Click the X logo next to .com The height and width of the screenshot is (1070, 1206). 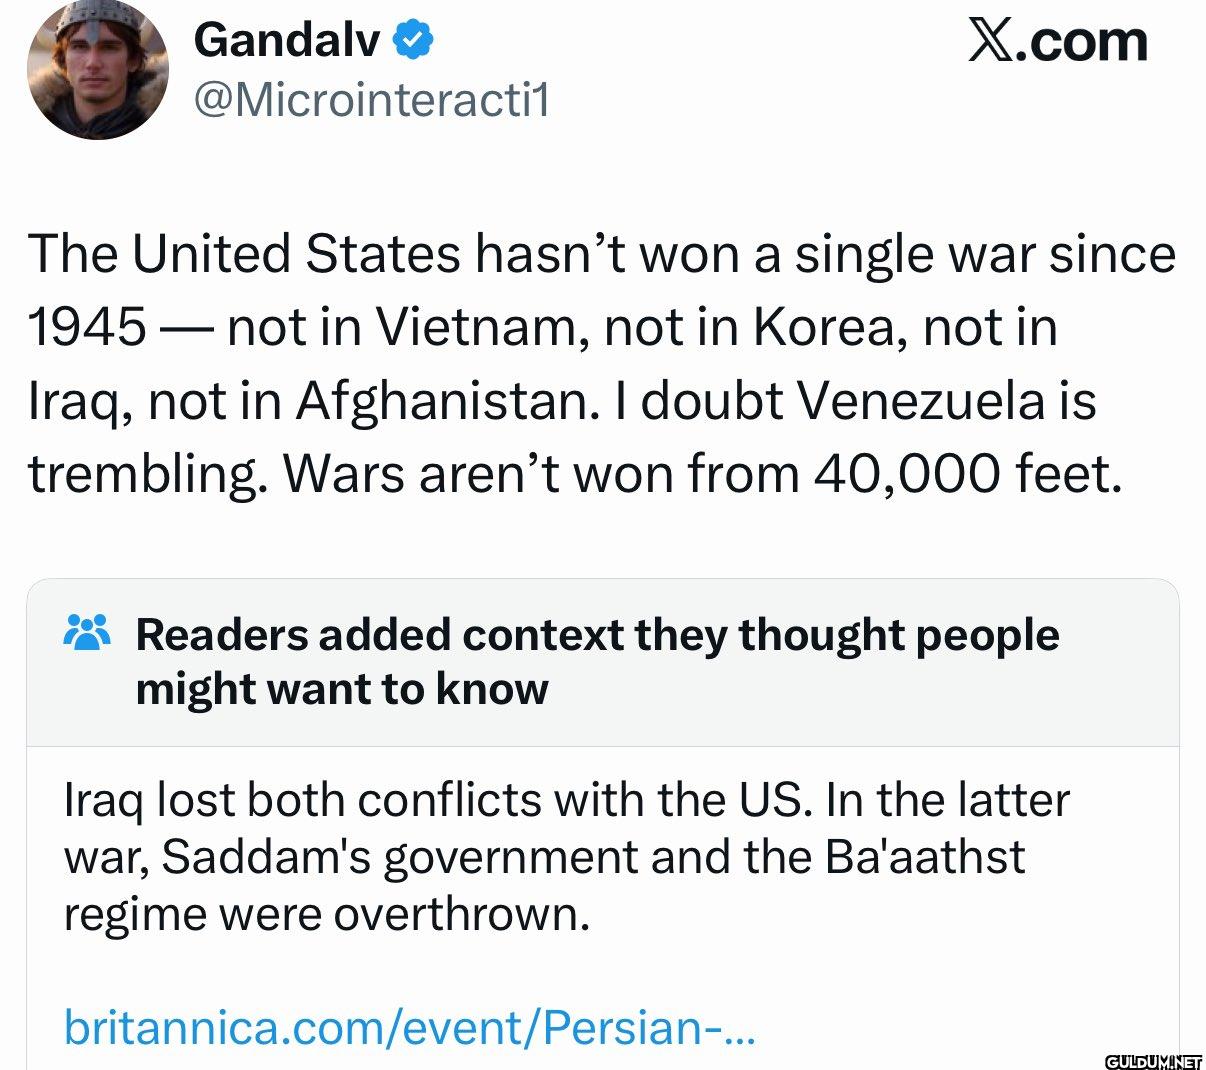993,41
